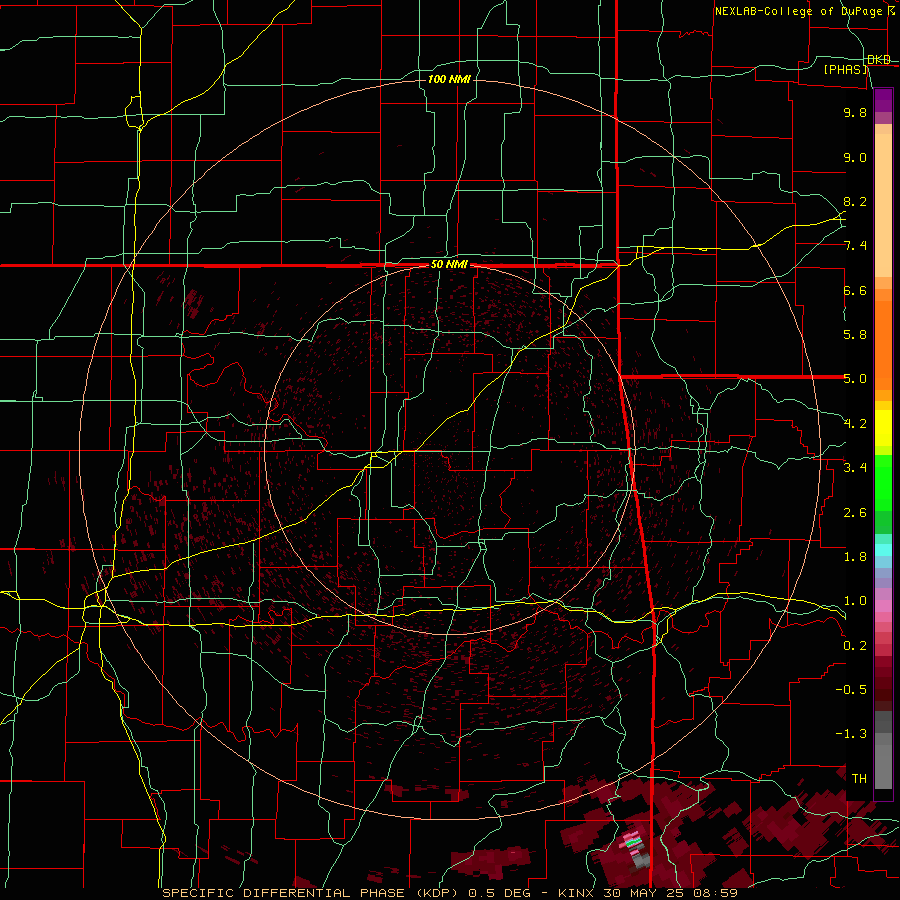900x900 pixels.
Task: Select the 5.8 scale value
Action: tap(855, 335)
